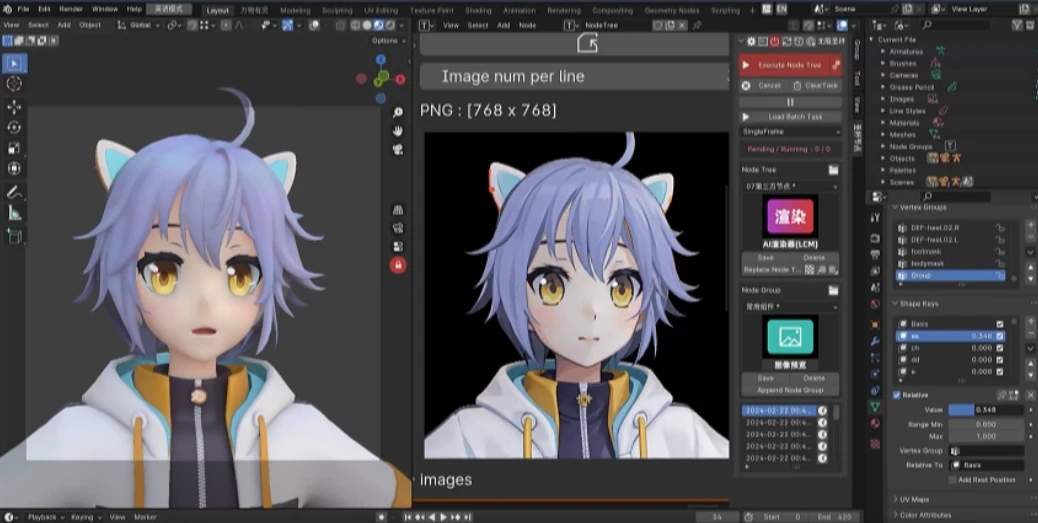The width and height of the screenshot is (1038, 523).
Task: Open the Node Tree folder icon
Action: [833, 170]
